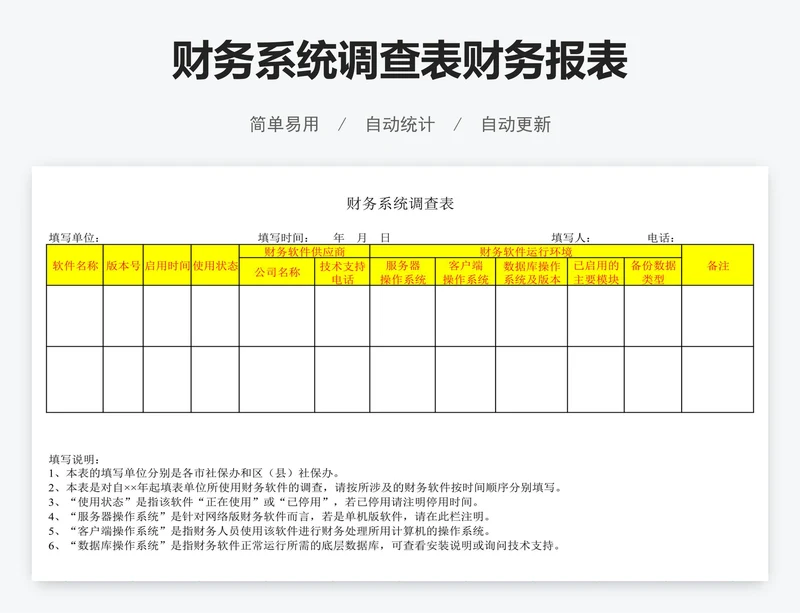Click instruction line 4 about 服务器操作系统
Image resolution: width=800 pixels, height=613 pixels.
click(x=270, y=517)
